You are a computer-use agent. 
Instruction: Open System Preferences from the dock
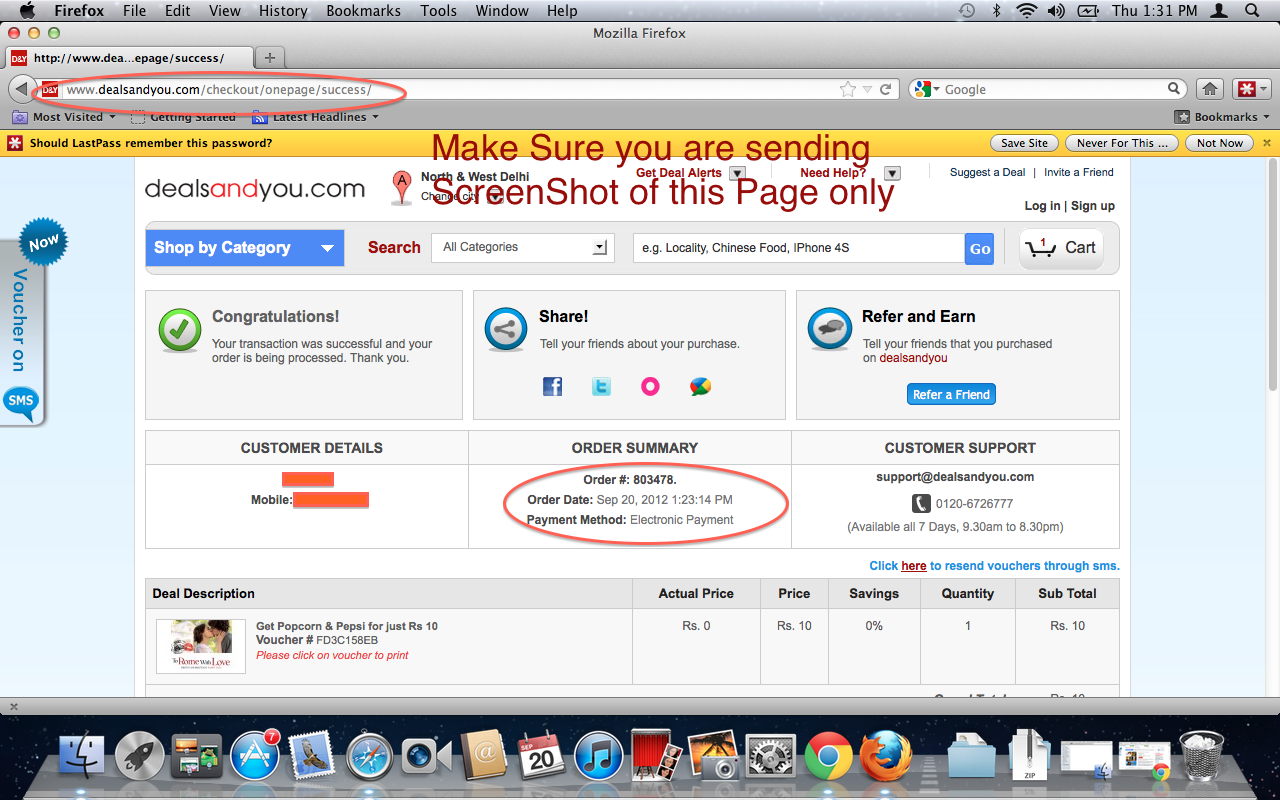tap(771, 756)
